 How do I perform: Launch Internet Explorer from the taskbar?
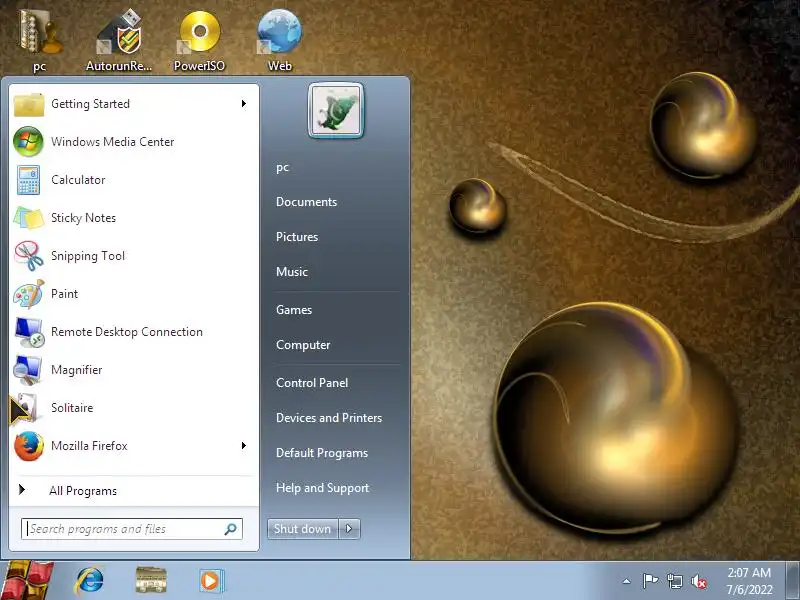[89, 581]
